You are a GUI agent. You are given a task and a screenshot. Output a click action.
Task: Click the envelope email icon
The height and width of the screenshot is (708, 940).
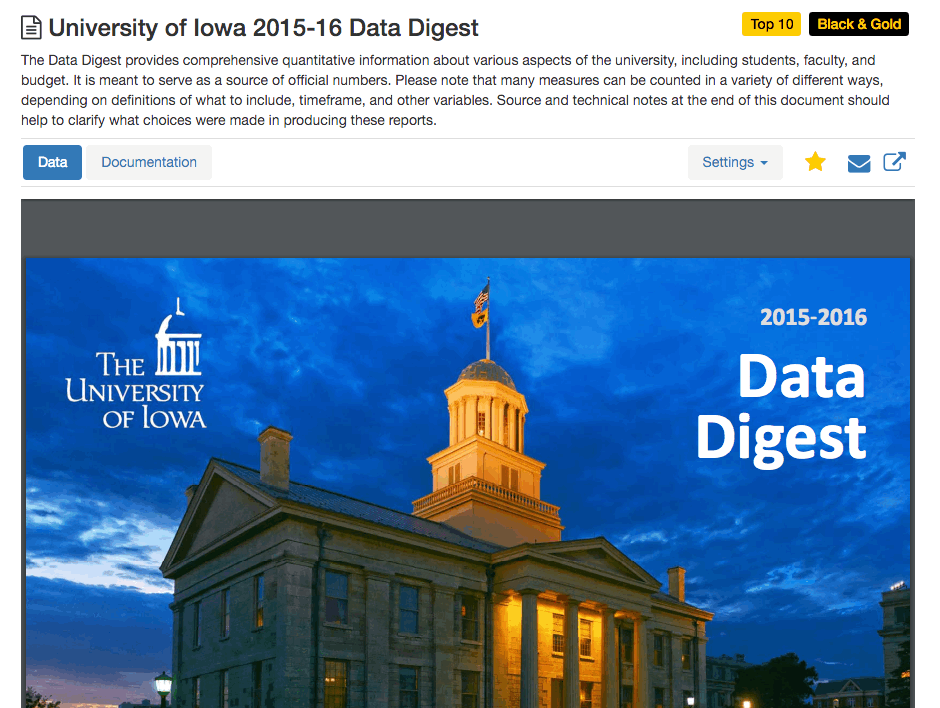pyautogui.click(x=858, y=162)
